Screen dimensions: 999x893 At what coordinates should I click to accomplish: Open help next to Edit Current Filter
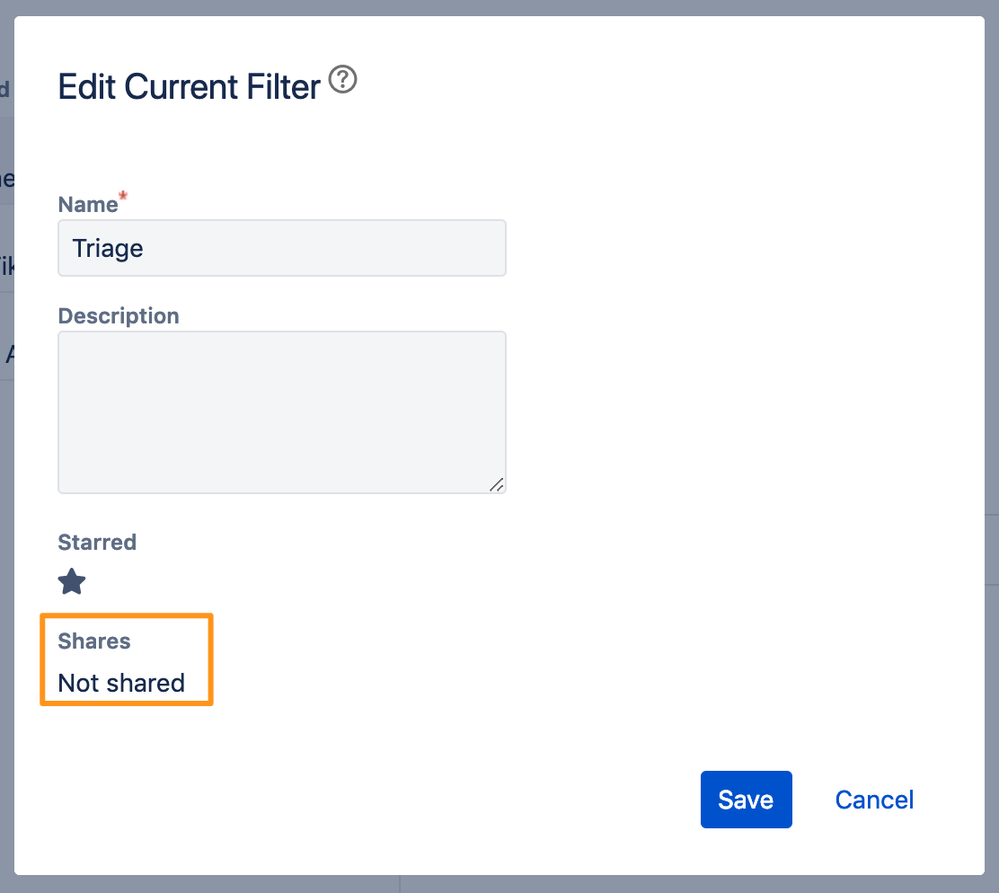point(343,80)
